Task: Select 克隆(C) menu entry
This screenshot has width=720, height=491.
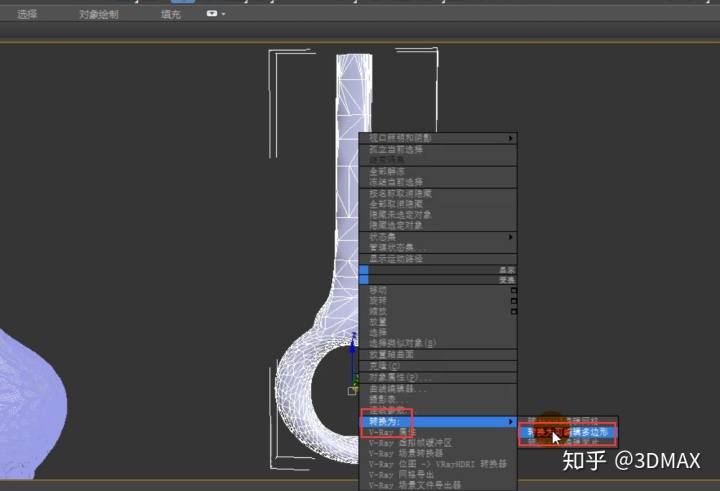Action: click(438, 366)
